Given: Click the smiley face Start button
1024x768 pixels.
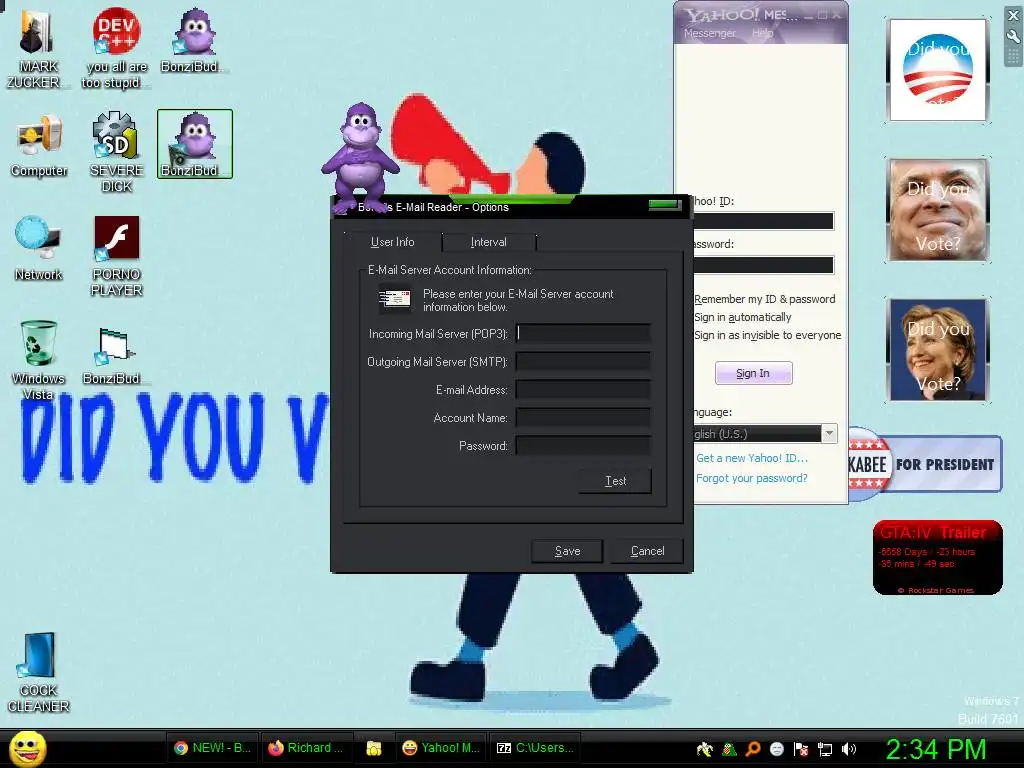Looking at the screenshot, I should pyautogui.click(x=27, y=748).
